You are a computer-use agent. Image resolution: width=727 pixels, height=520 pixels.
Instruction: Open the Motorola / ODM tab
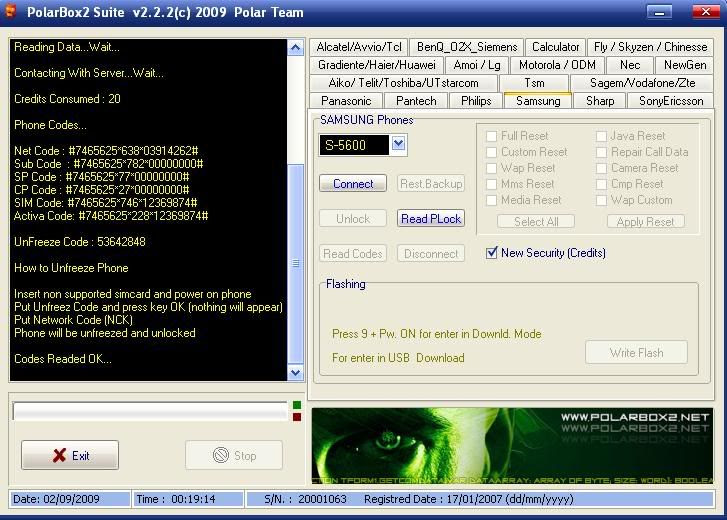click(557, 65)
